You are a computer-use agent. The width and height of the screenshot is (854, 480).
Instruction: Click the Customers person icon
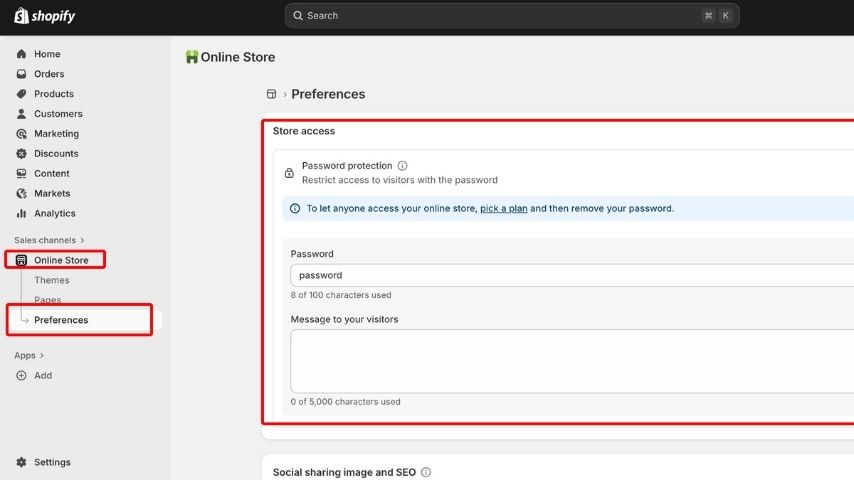click(21, 114)
